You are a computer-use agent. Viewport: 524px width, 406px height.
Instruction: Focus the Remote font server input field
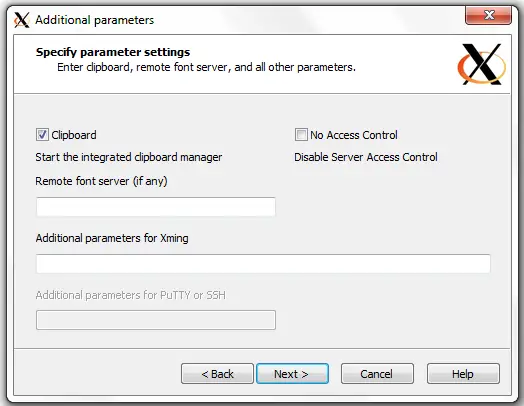[x=156, y=207]
